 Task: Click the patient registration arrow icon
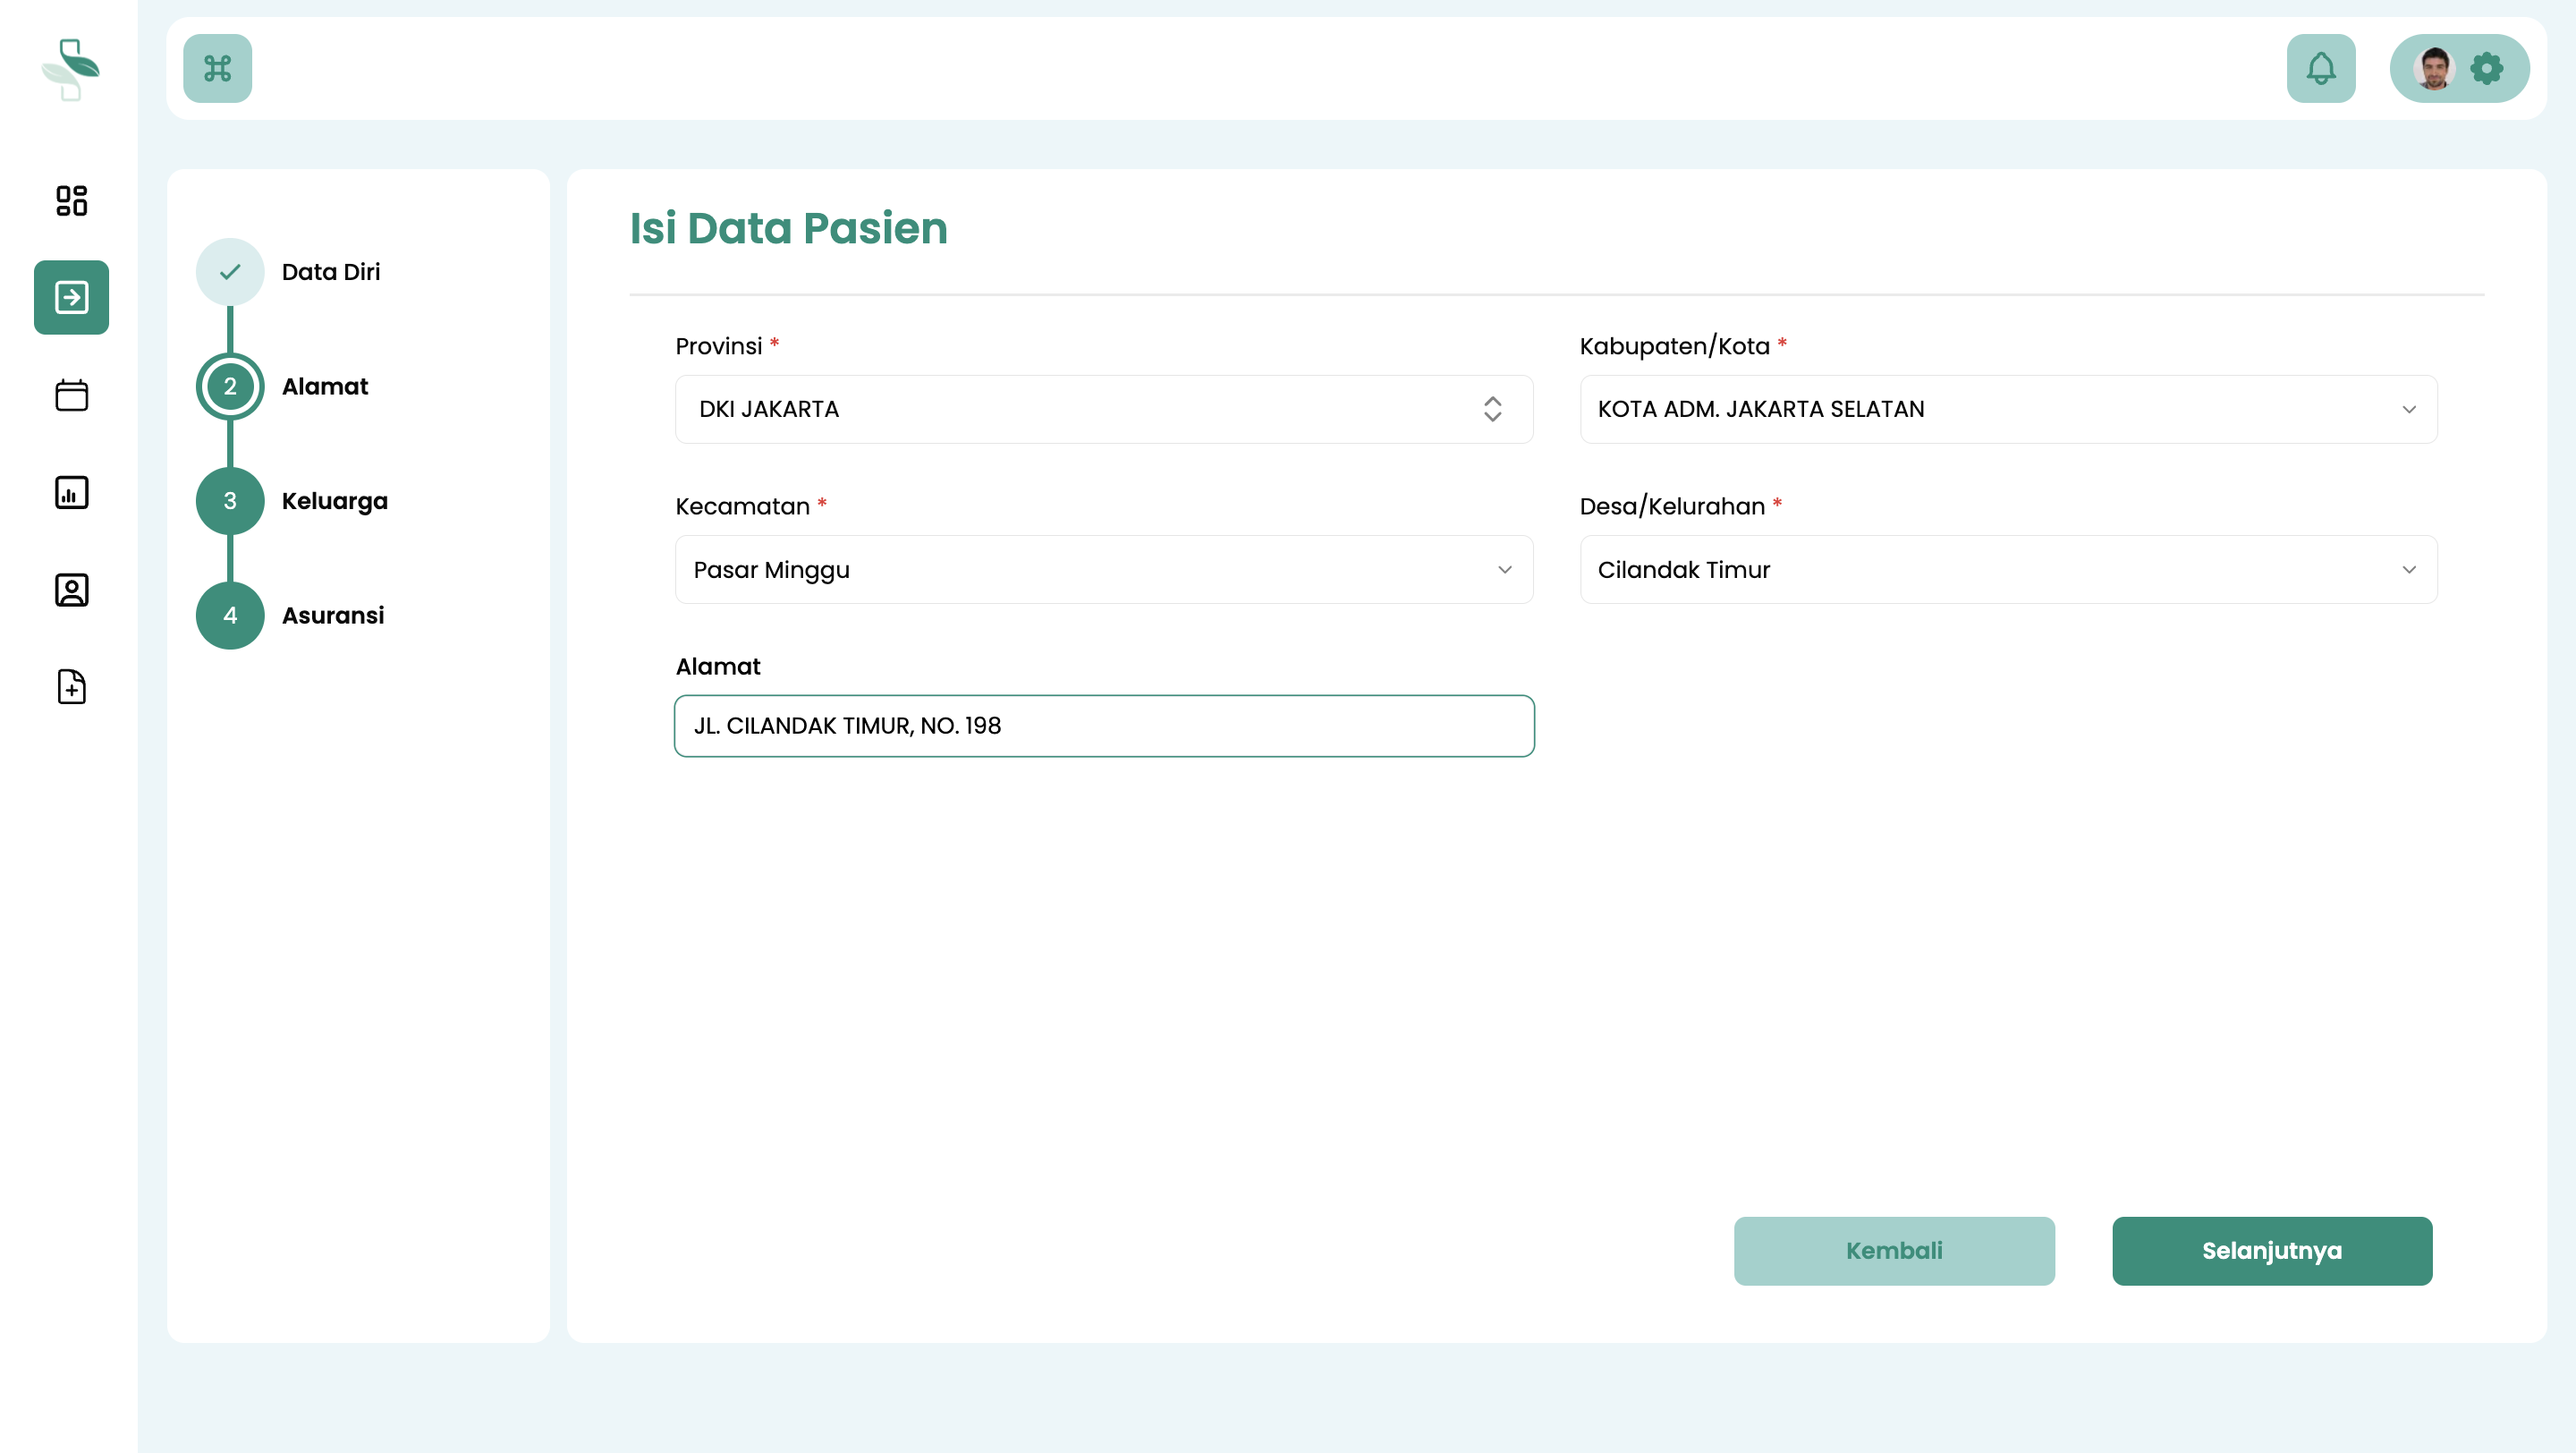tap(71, 297)
